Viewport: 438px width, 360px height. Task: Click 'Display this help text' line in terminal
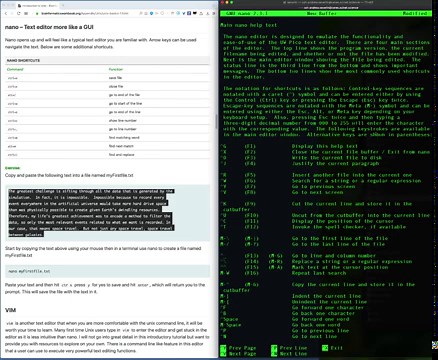(325, 146)
